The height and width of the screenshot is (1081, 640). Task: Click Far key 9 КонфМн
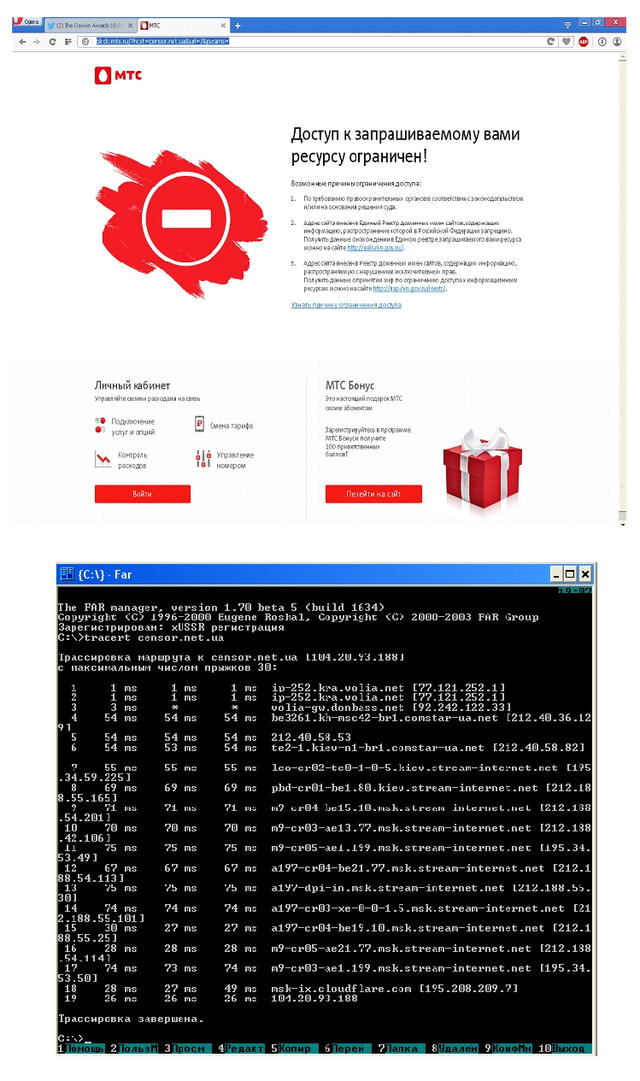[x=508, y=1048]
